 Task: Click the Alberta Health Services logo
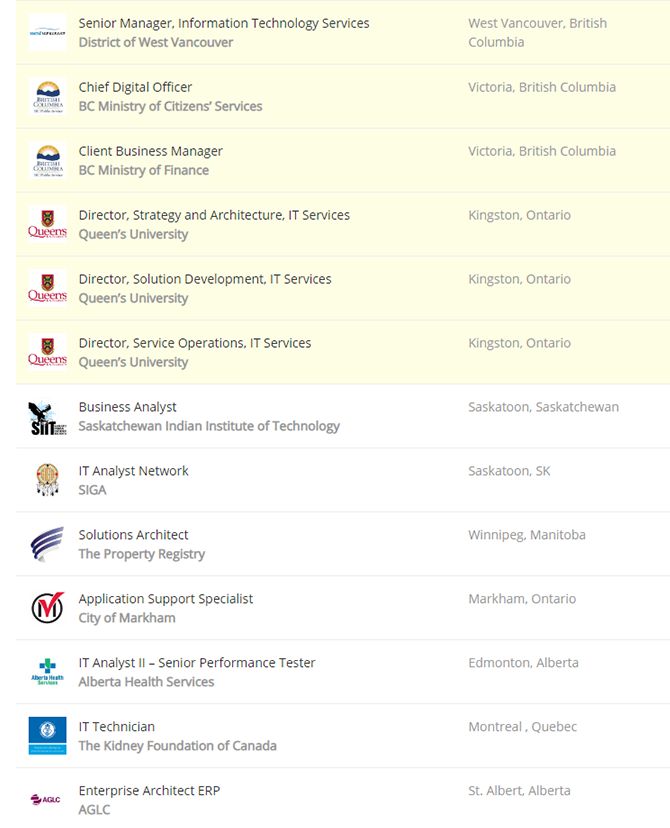point(47,672)
